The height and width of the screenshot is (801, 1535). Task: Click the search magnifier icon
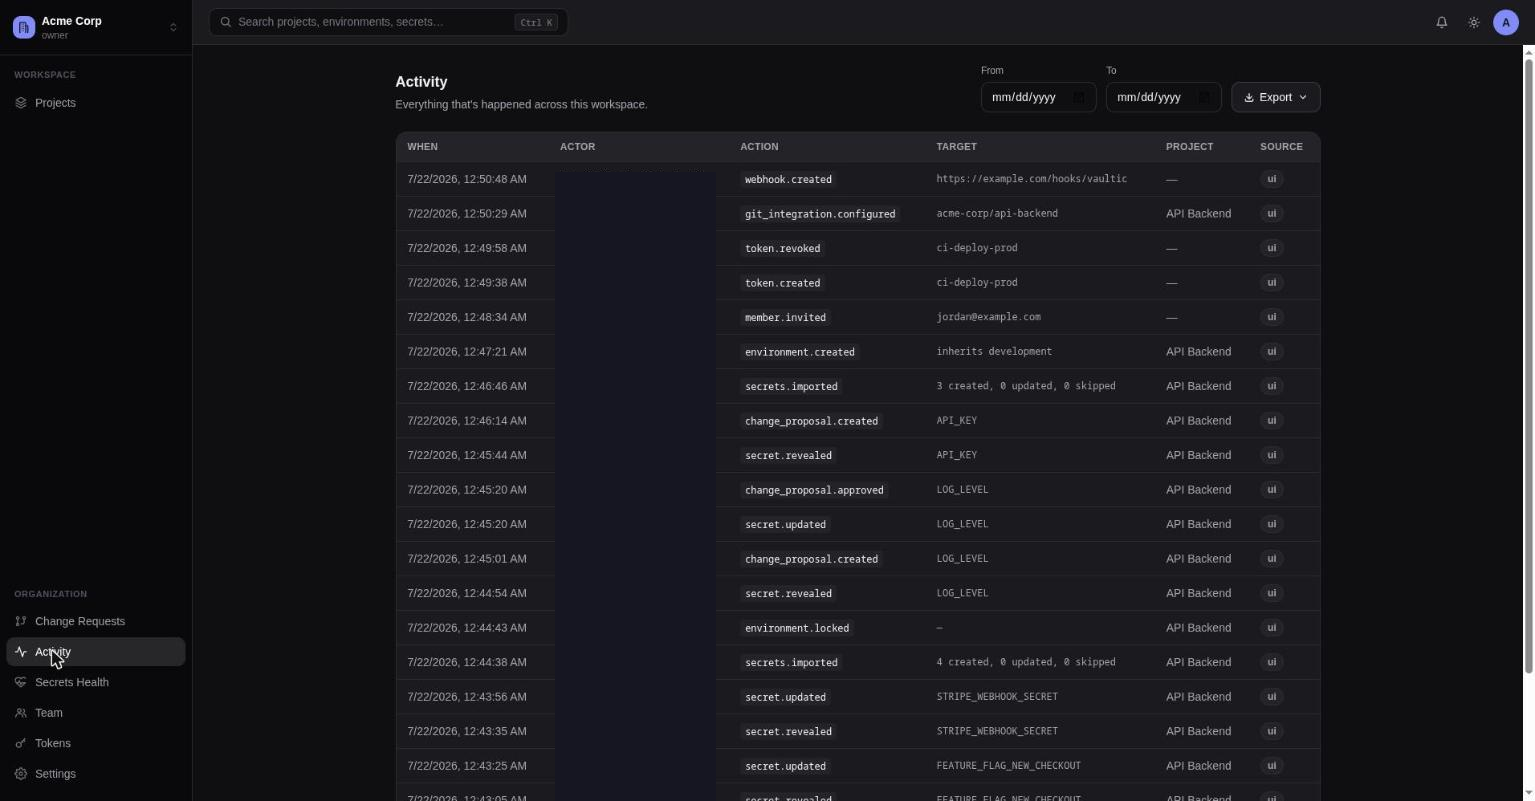226,22
